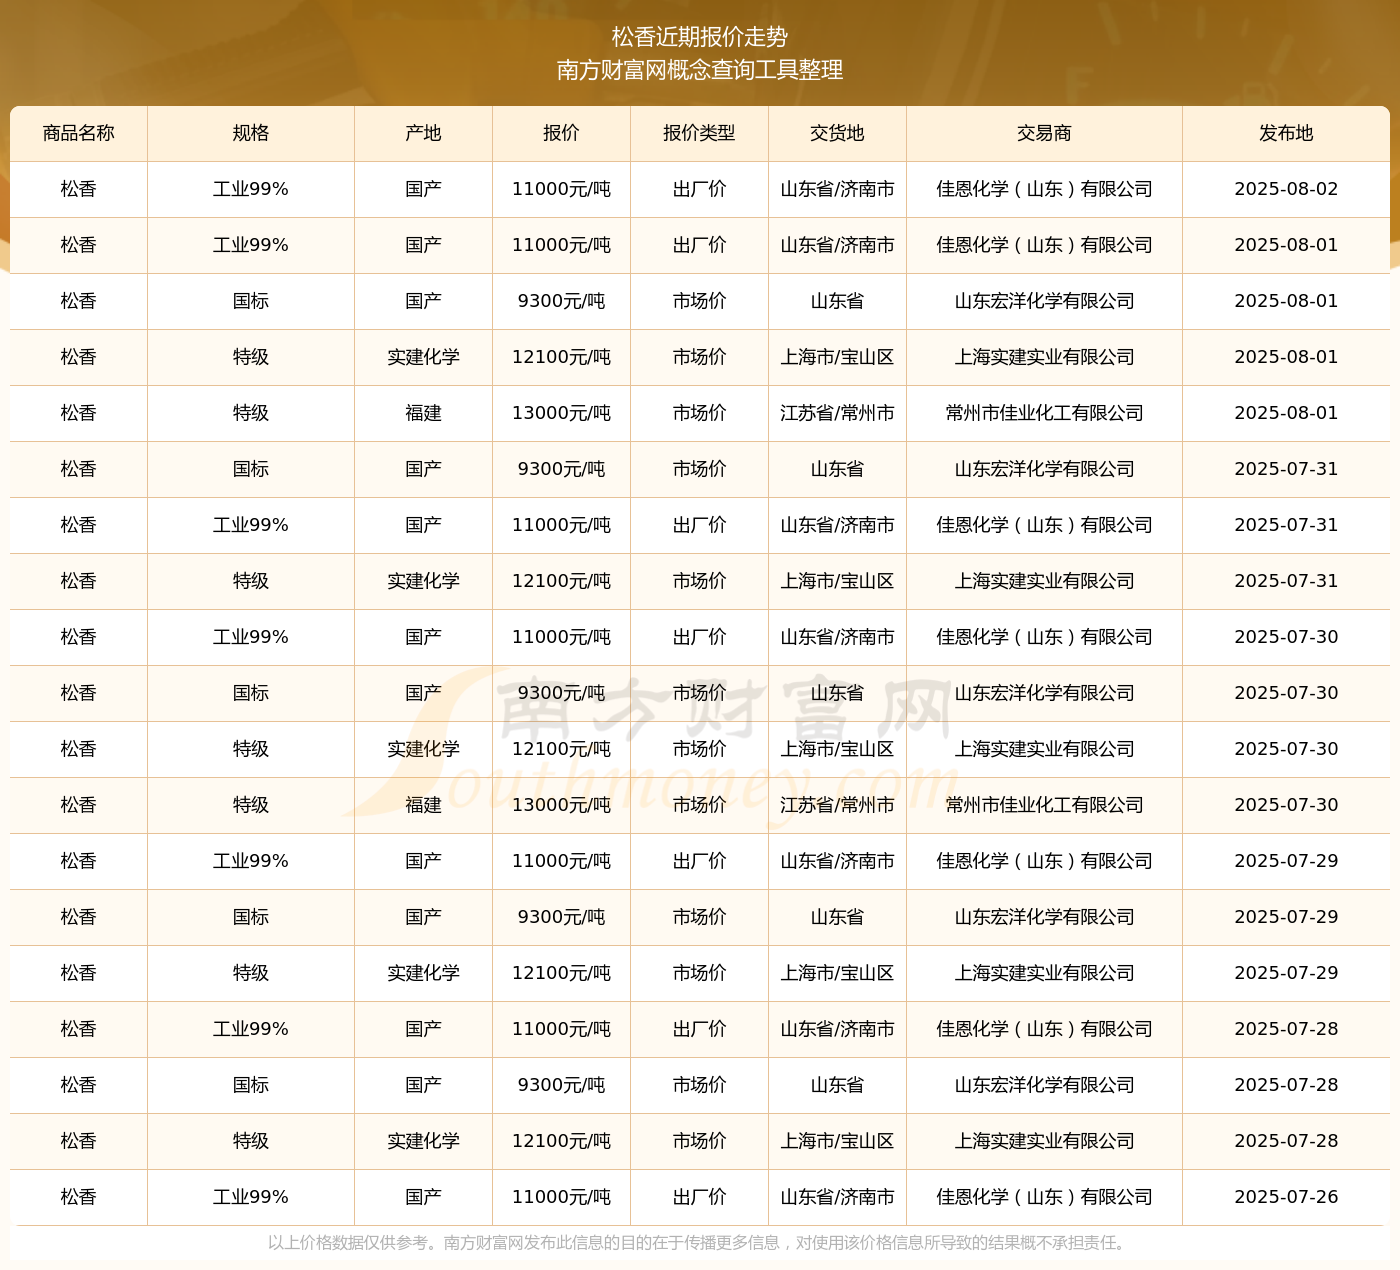Click 山东宏洋化学有限公司 in the 2025-07-29 row
Screen dimensions: 1400x1270
[x=1044, y=917]
